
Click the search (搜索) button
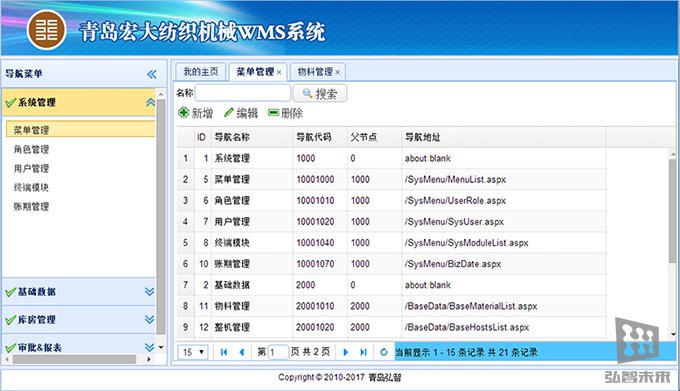click(x=320, y=93)
